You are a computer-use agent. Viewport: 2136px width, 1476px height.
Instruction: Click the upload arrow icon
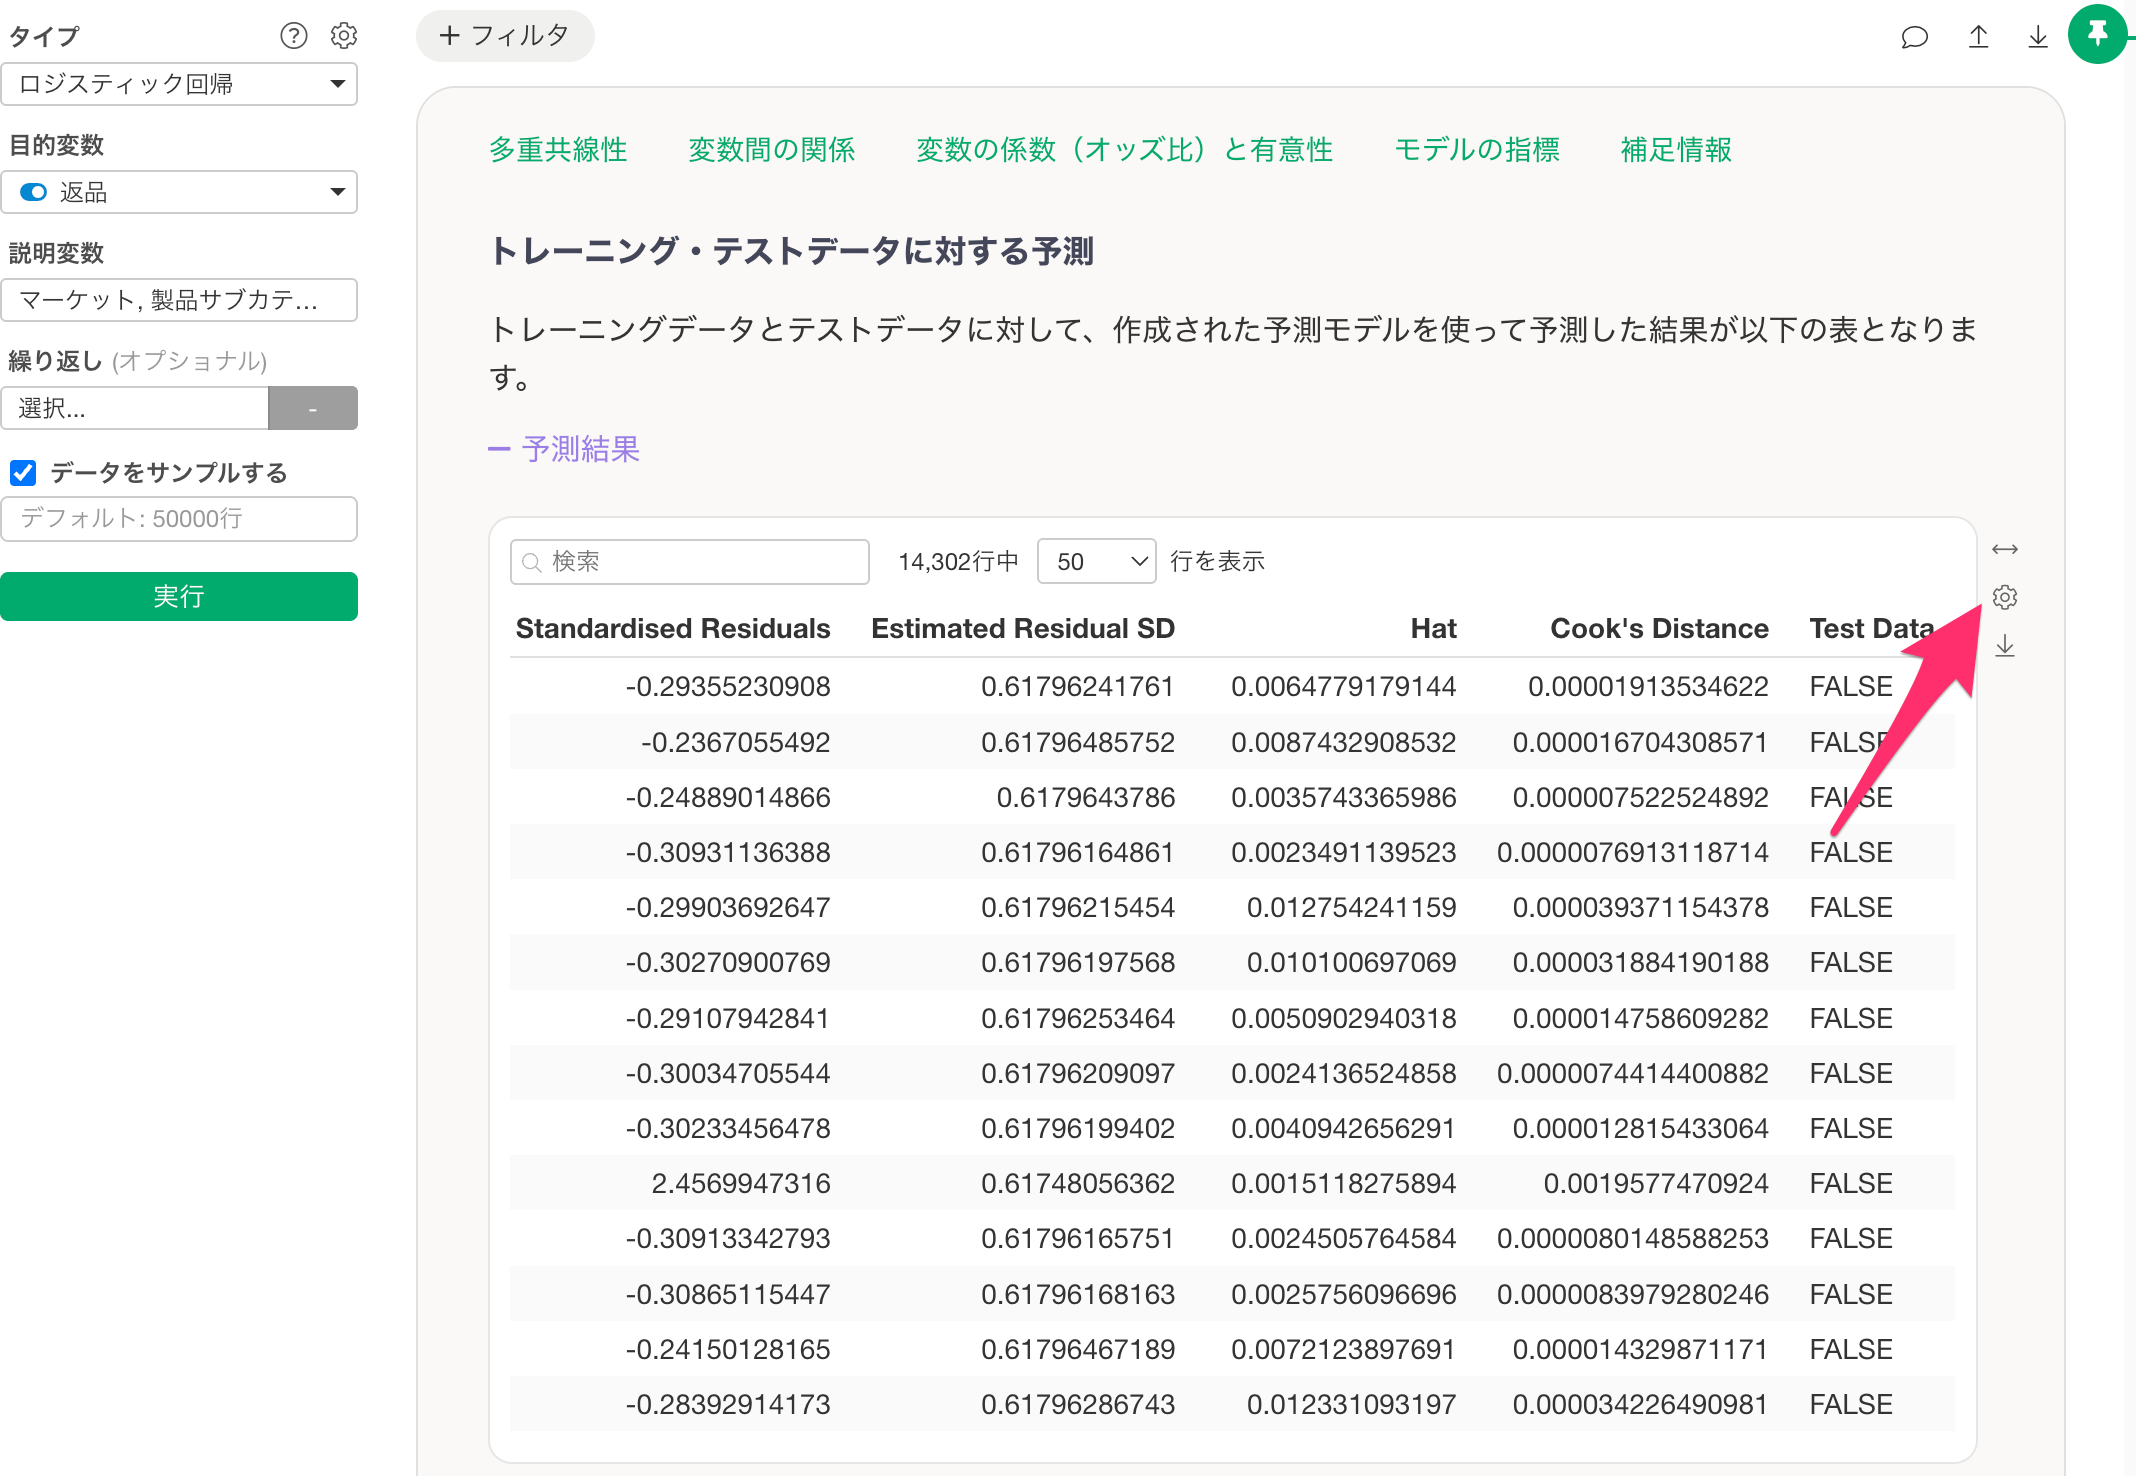1978,37
